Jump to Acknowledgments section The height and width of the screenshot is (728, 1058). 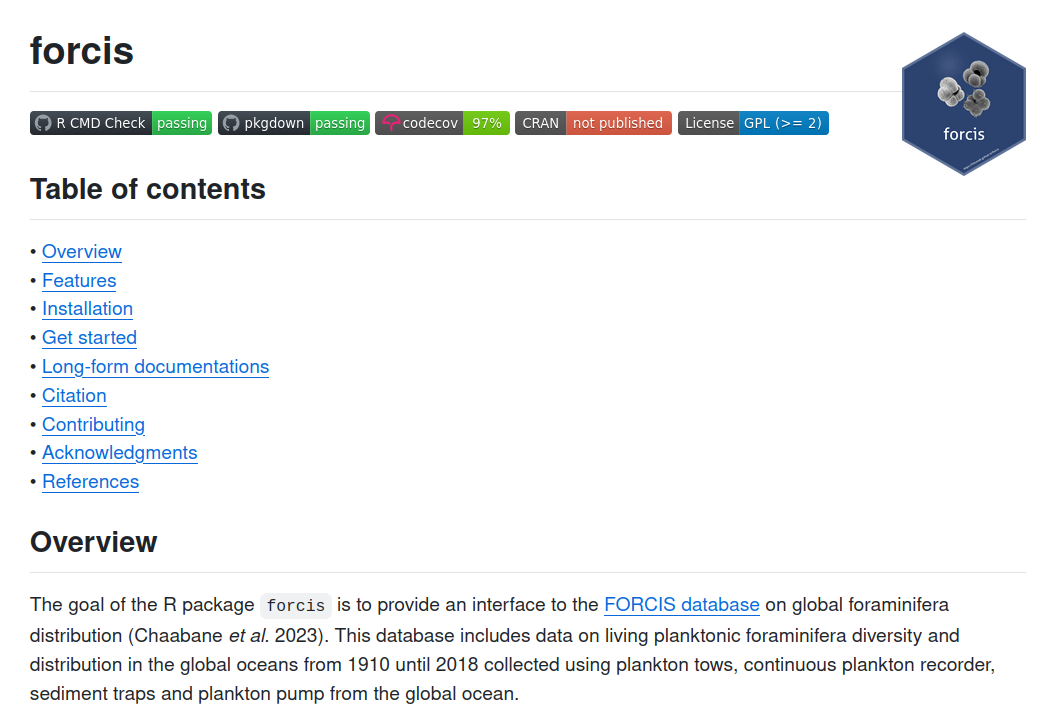tap(119, 453)
